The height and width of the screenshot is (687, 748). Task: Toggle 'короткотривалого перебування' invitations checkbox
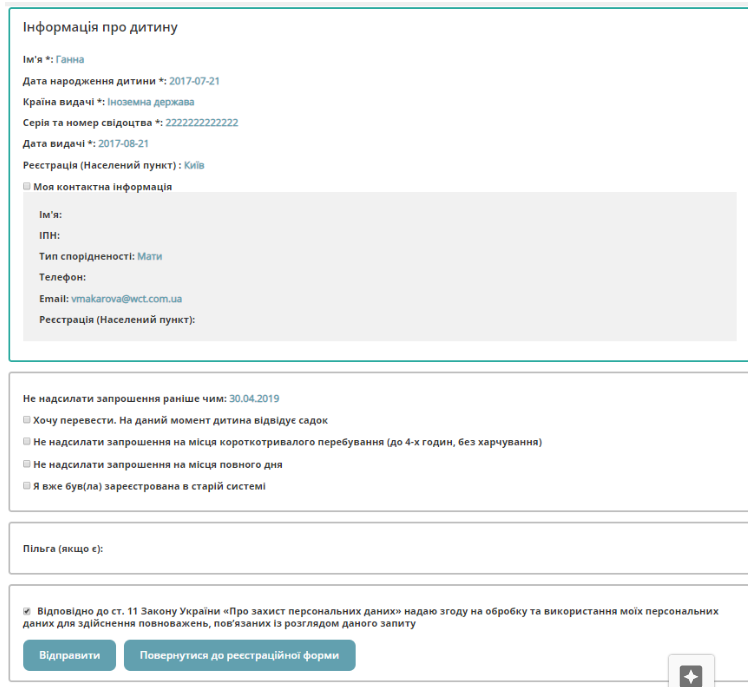[x=26, y=441]
